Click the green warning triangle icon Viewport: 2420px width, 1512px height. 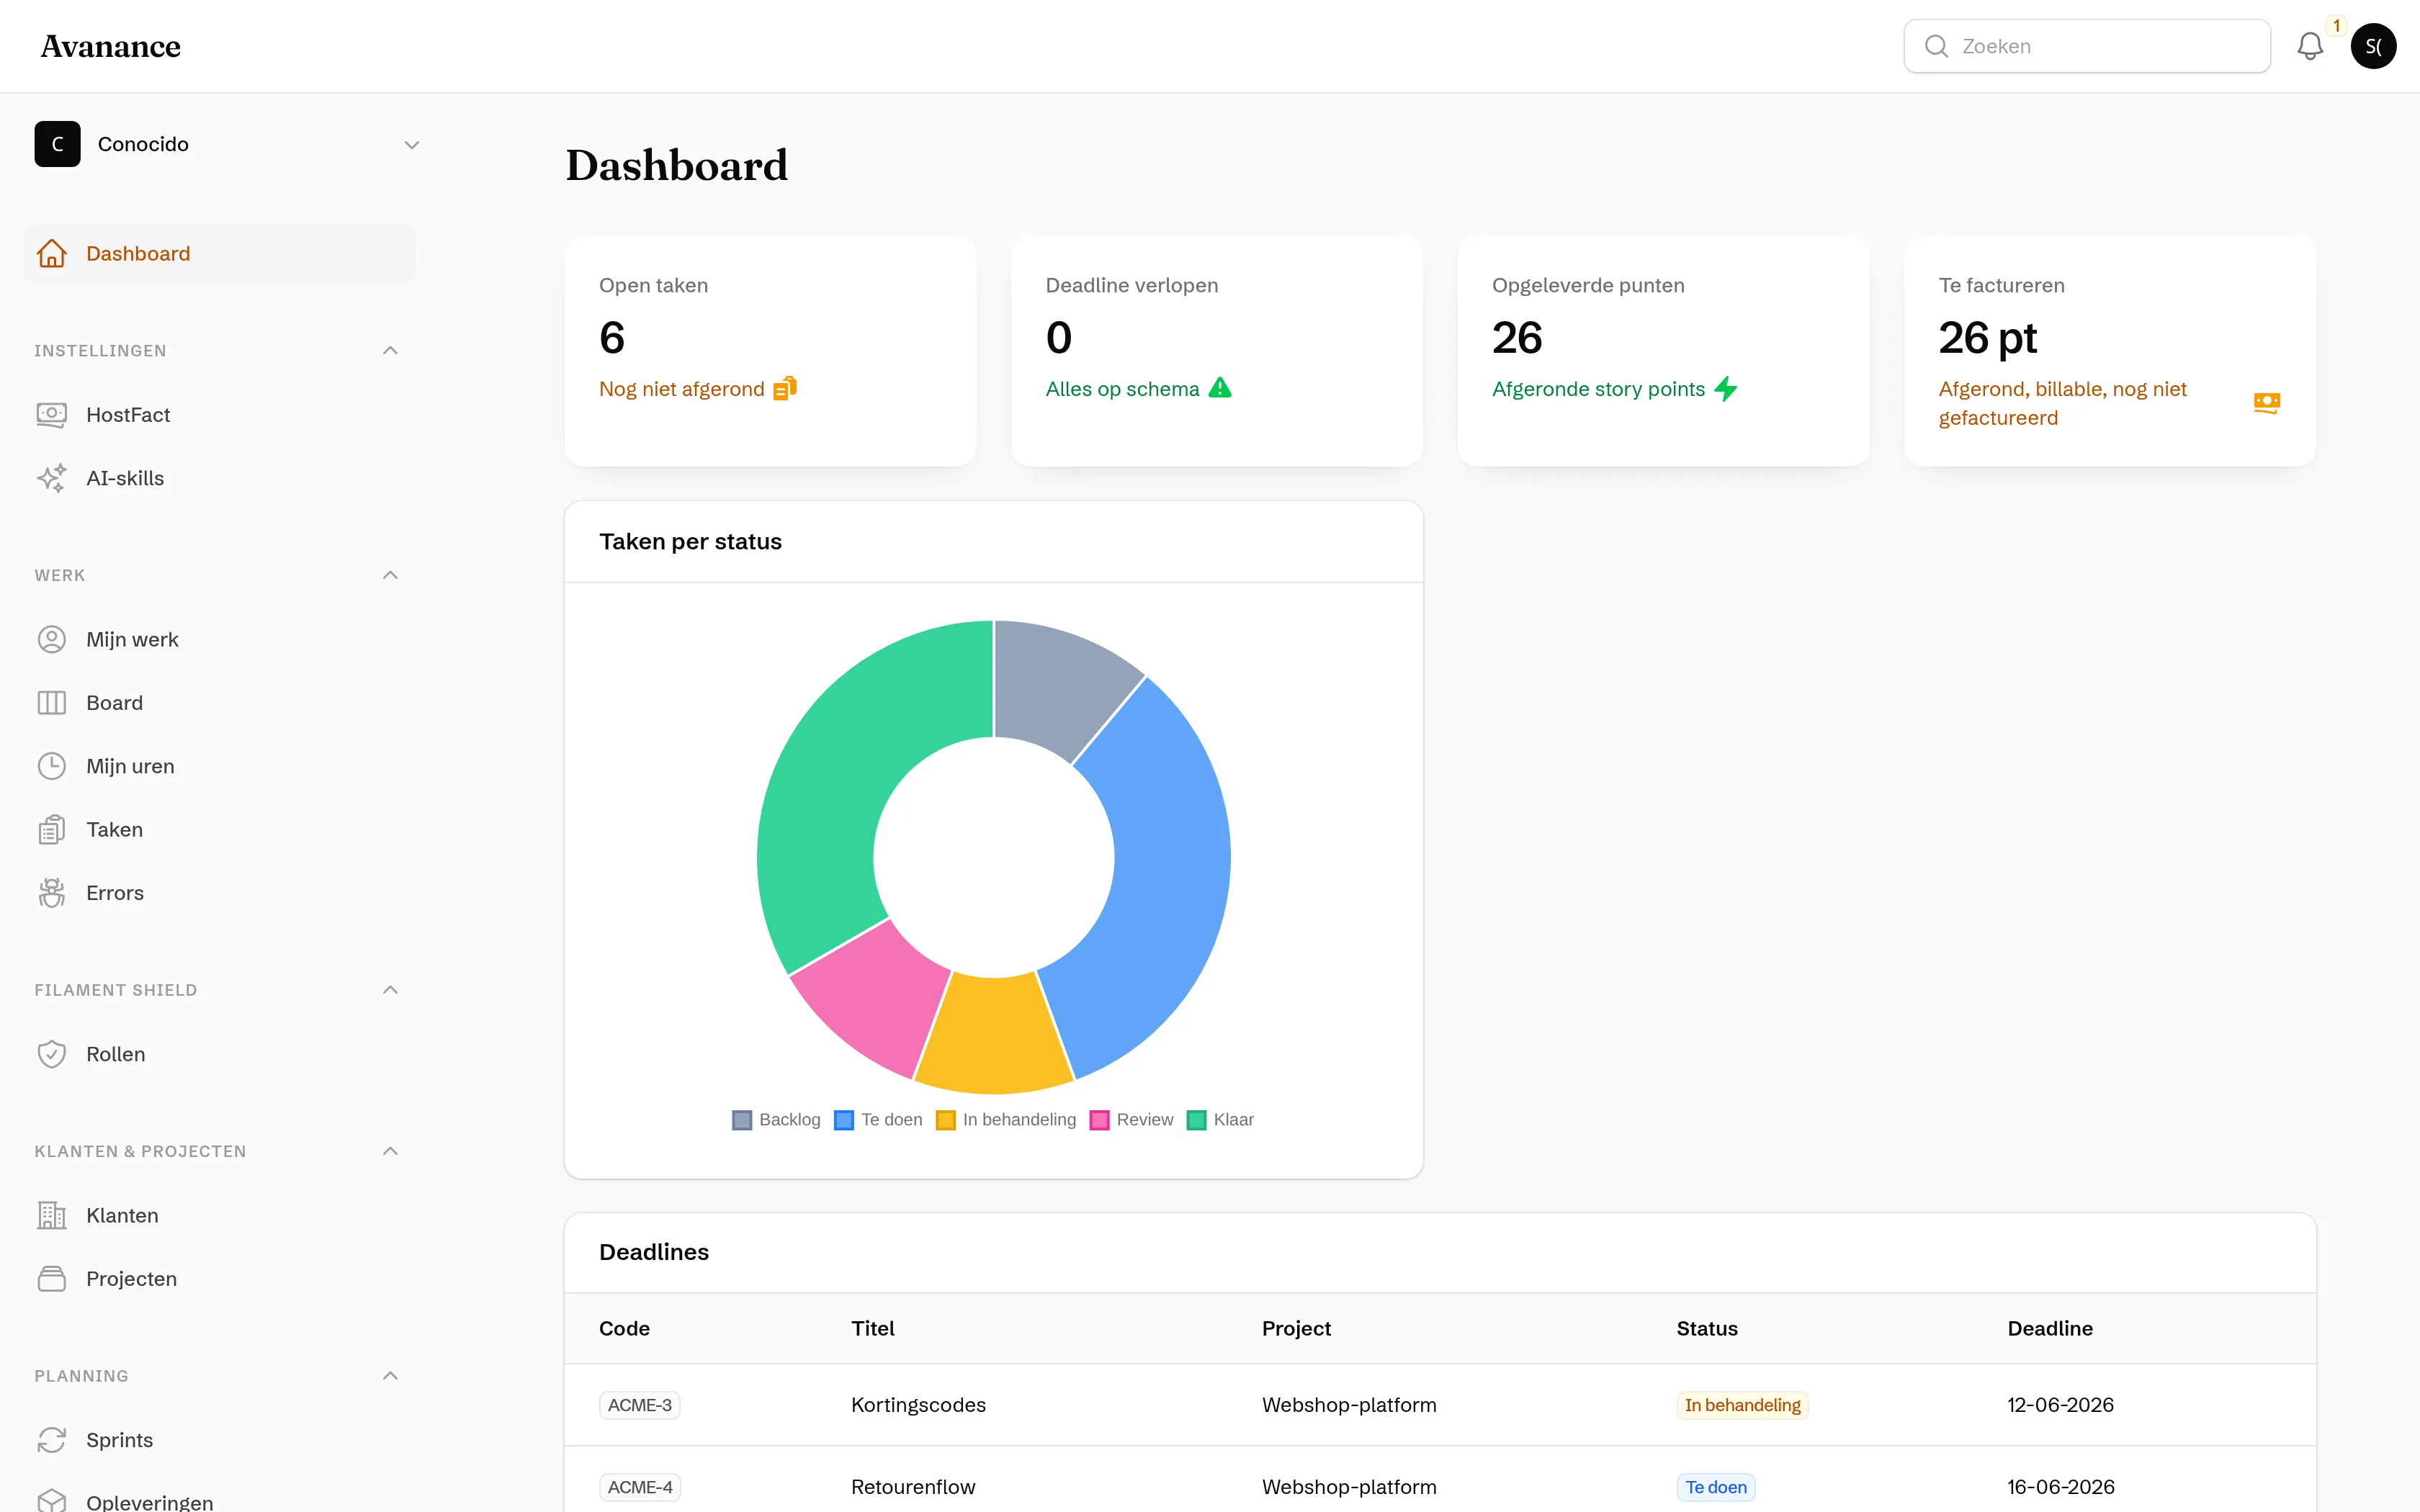point(1220,388)
